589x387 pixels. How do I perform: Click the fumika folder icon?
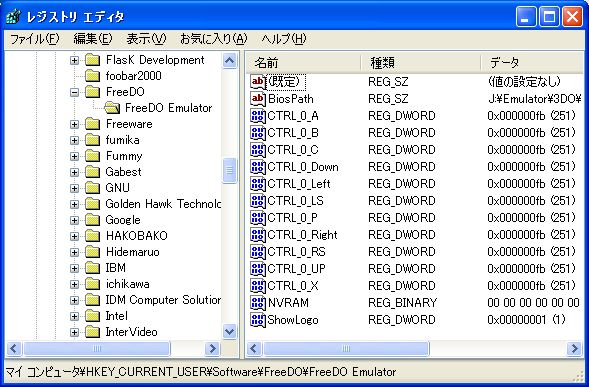(x=92, y=140)
